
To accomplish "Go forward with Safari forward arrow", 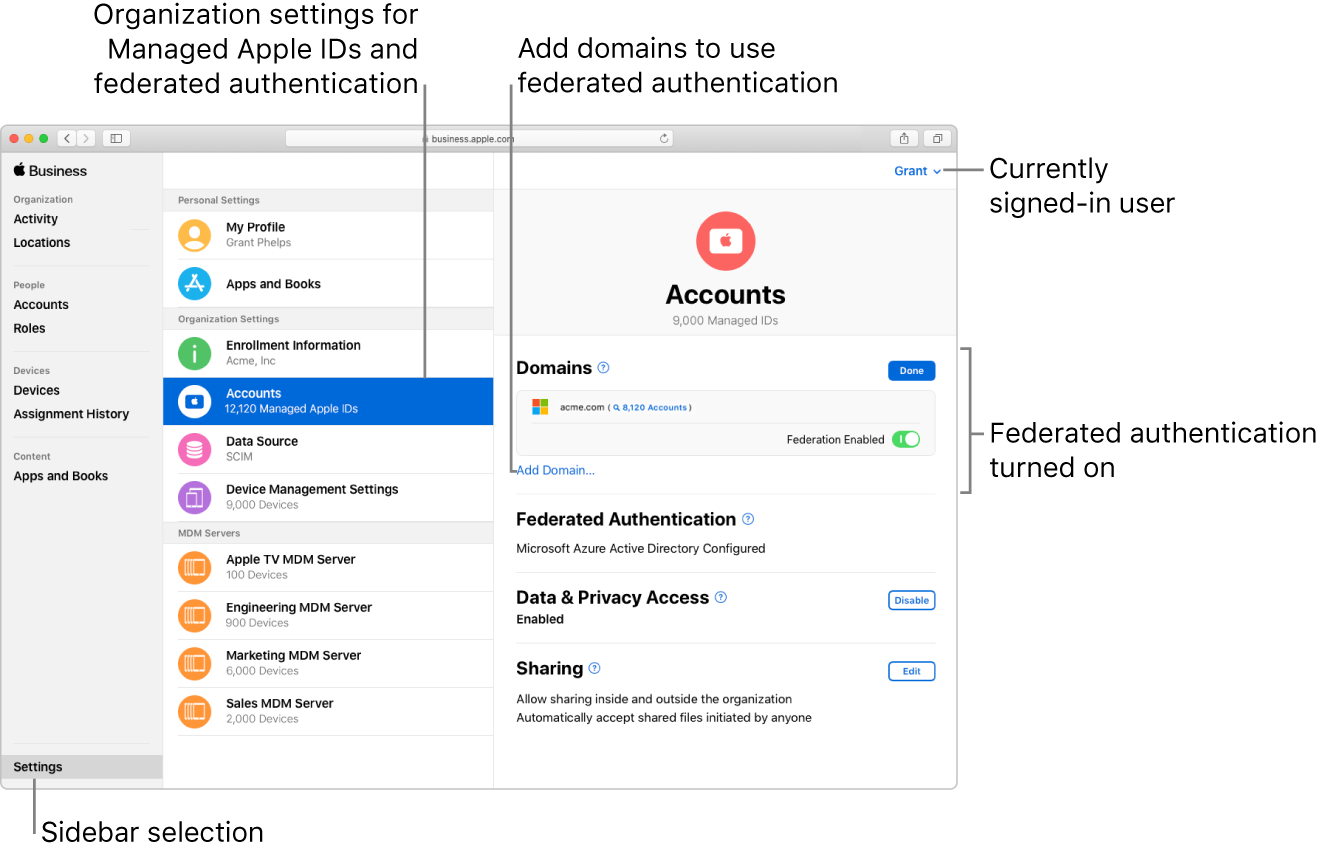I will [87, 139].
